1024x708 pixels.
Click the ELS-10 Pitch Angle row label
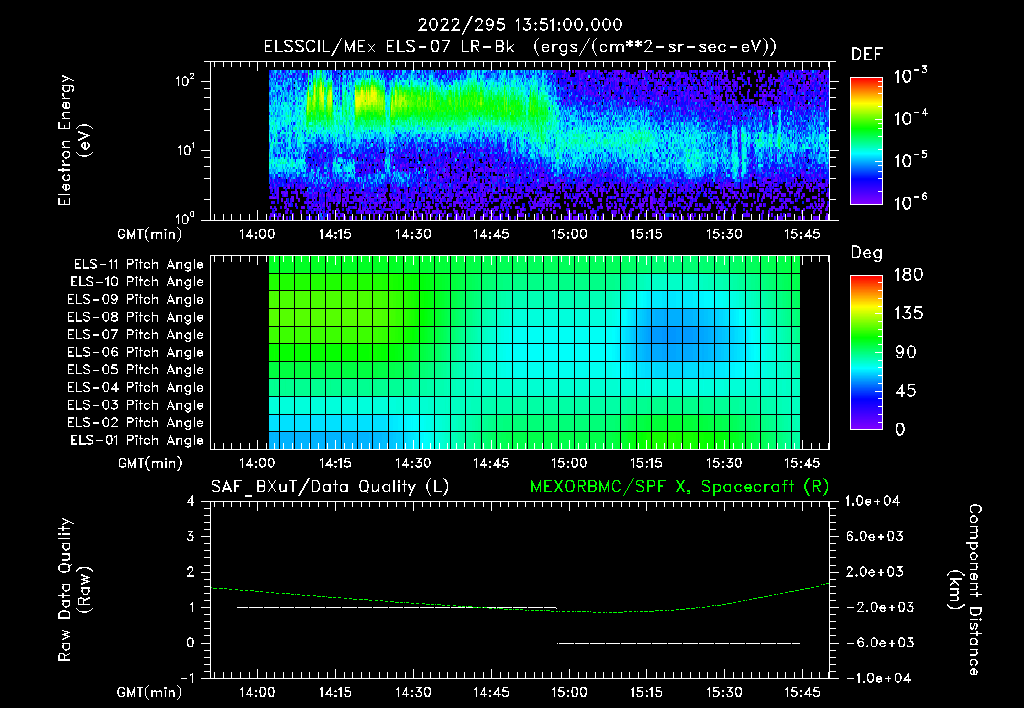point(137,282)
